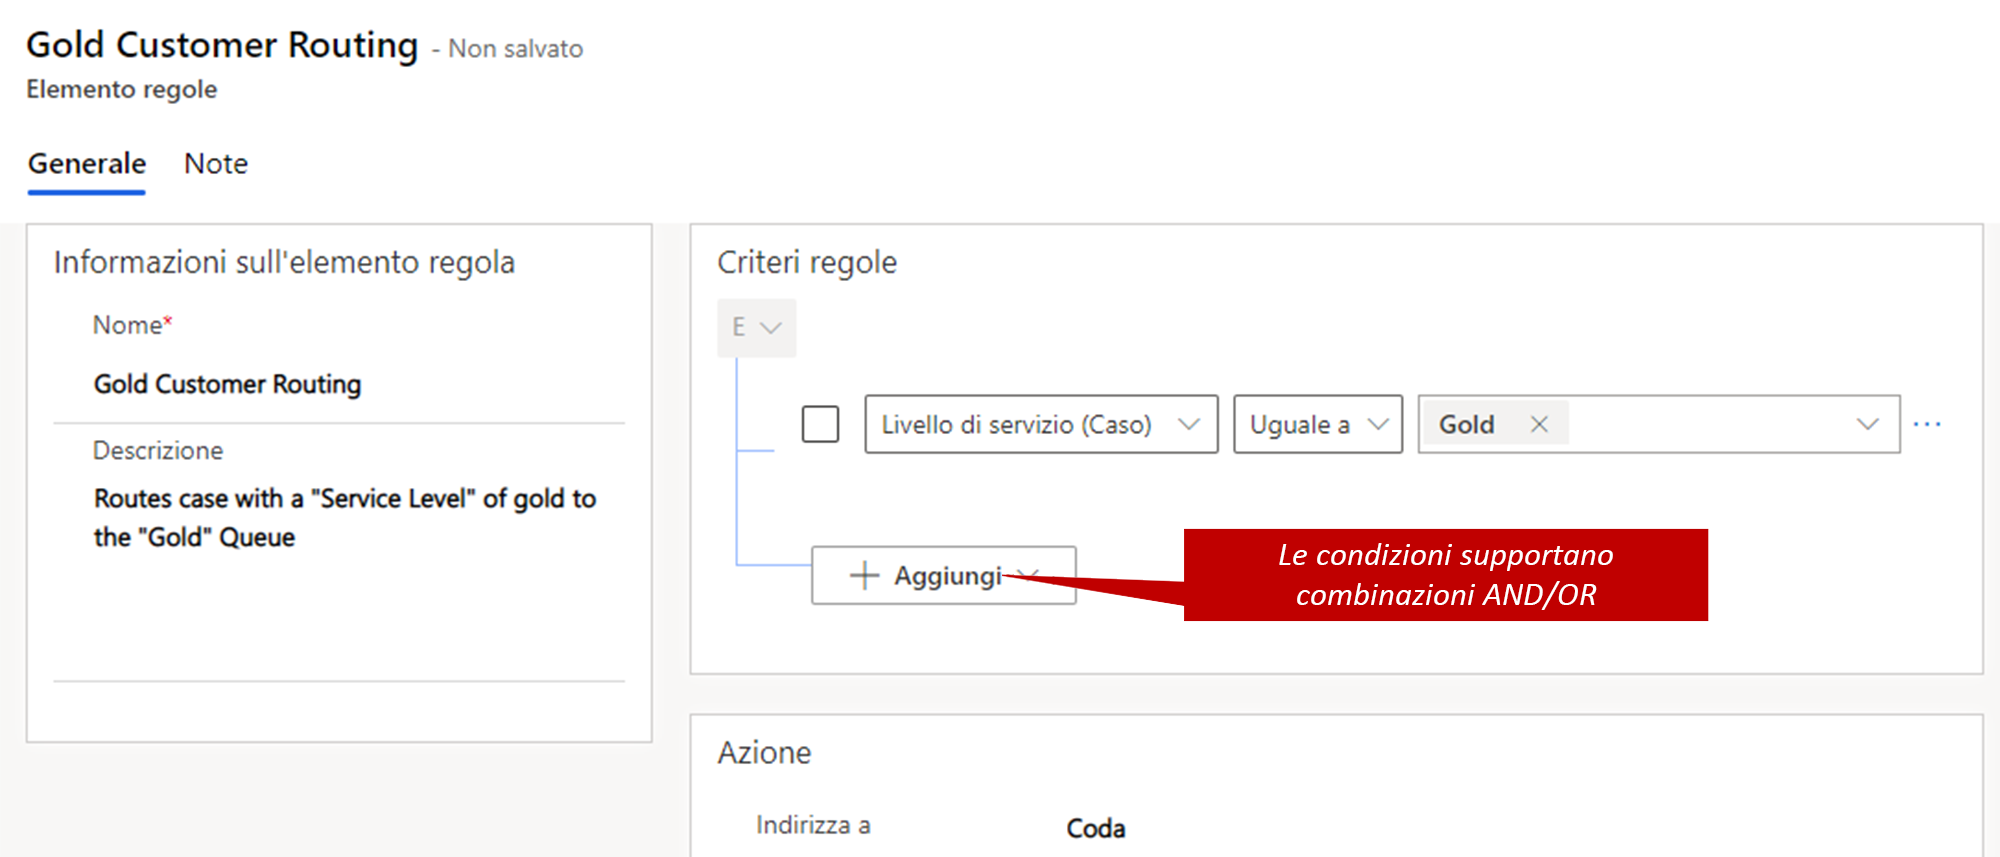2000x857 pixels.
Task: Select the Coda value under Azione
Action: [x=1096, y=828]
